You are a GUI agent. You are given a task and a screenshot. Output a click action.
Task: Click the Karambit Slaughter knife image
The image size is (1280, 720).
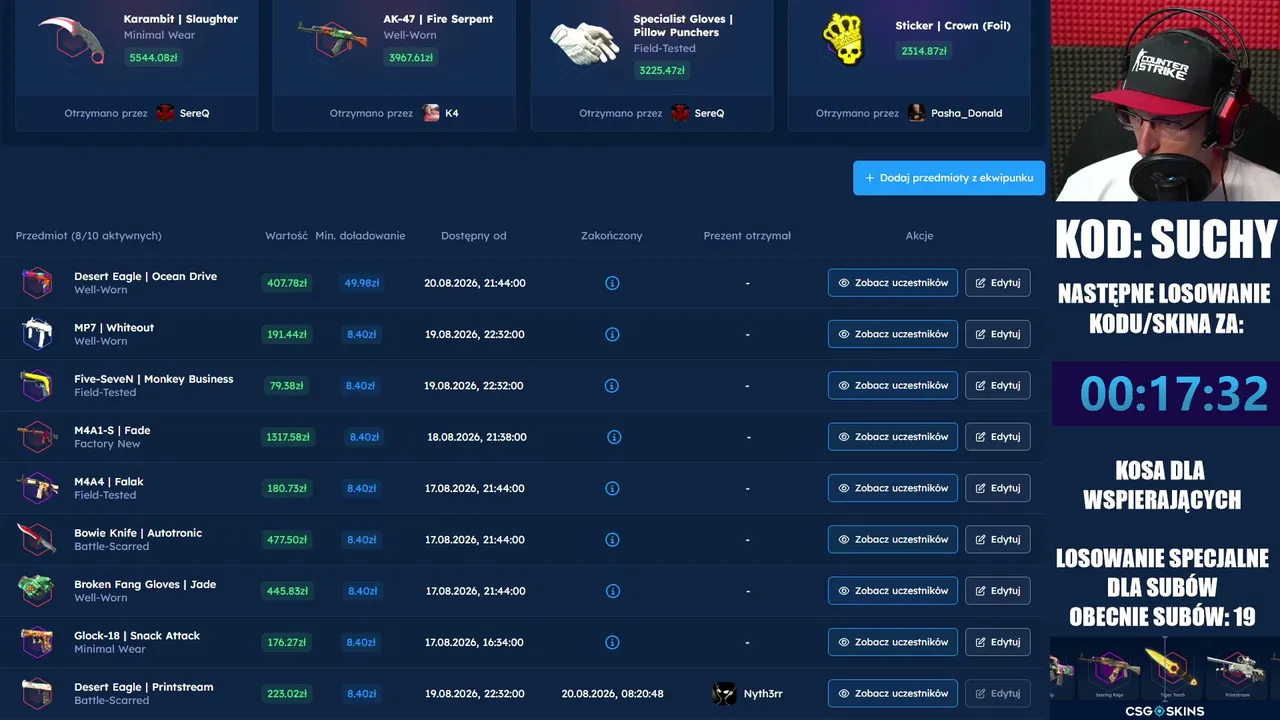click(x=72, y=39)
